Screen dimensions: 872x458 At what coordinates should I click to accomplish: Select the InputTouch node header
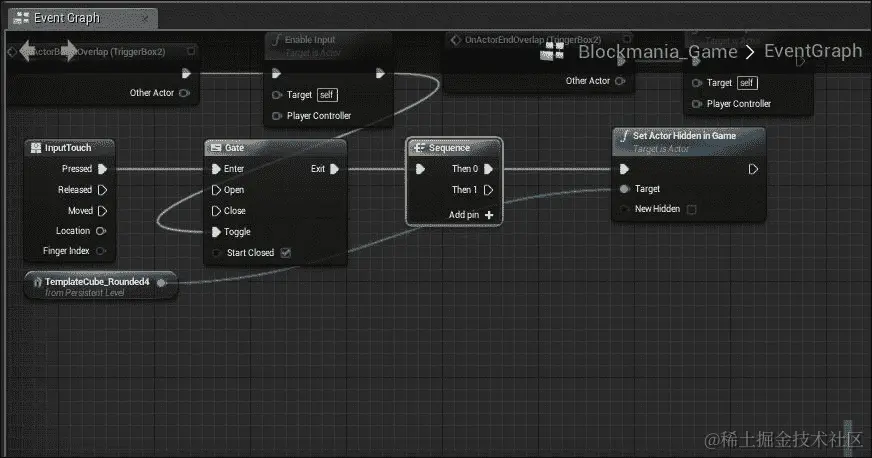tap(69, 148)
